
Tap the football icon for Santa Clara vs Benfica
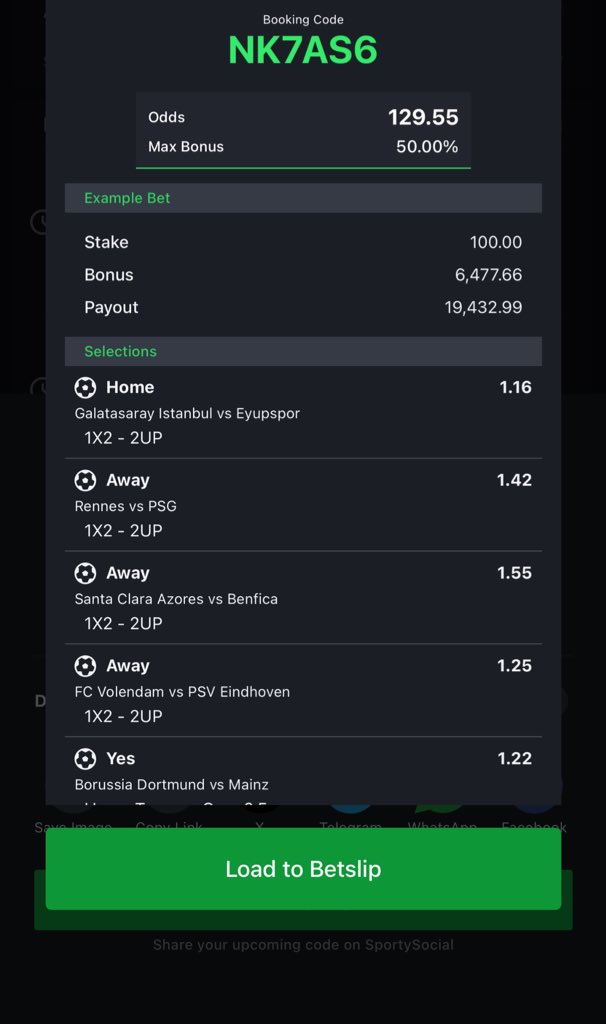[85, 573]
